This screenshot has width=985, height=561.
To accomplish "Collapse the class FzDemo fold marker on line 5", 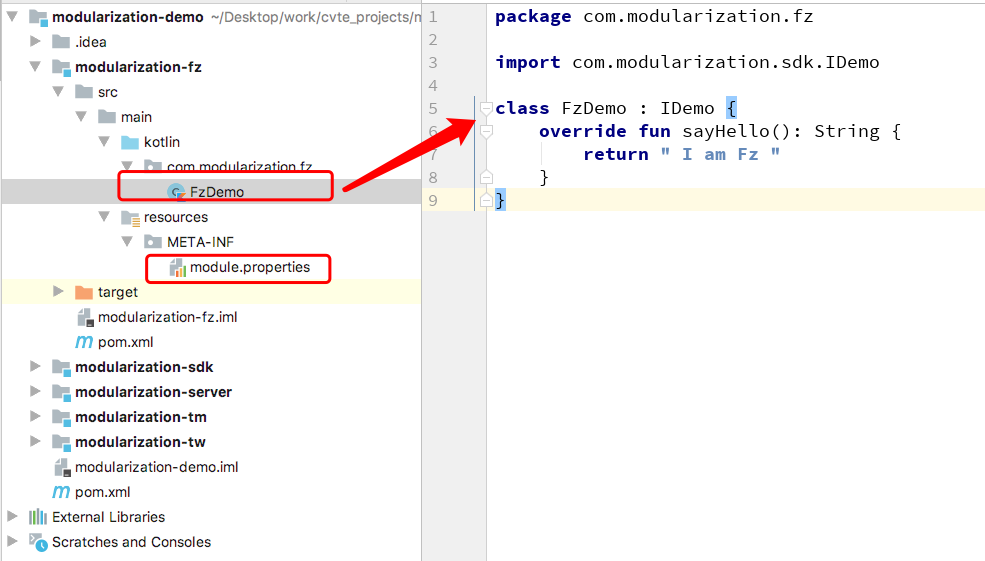I will [486, 108].
